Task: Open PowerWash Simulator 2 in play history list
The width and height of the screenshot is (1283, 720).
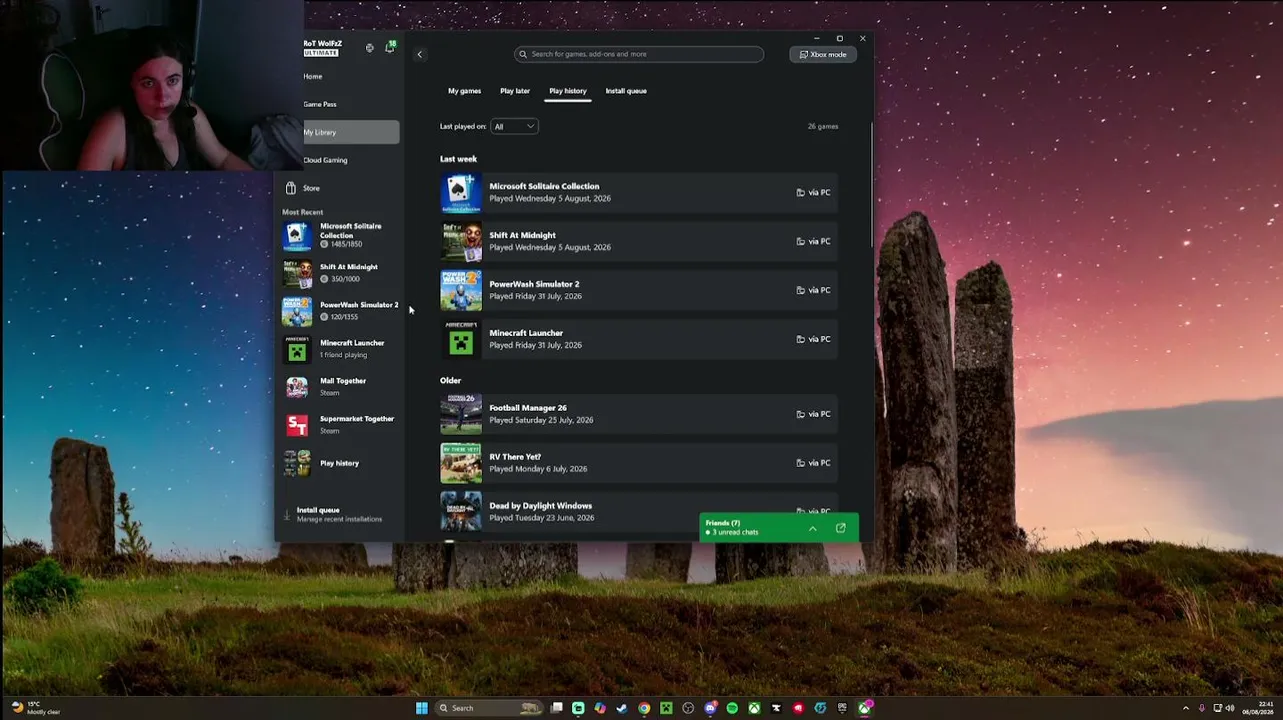Action: pos(638,290)
